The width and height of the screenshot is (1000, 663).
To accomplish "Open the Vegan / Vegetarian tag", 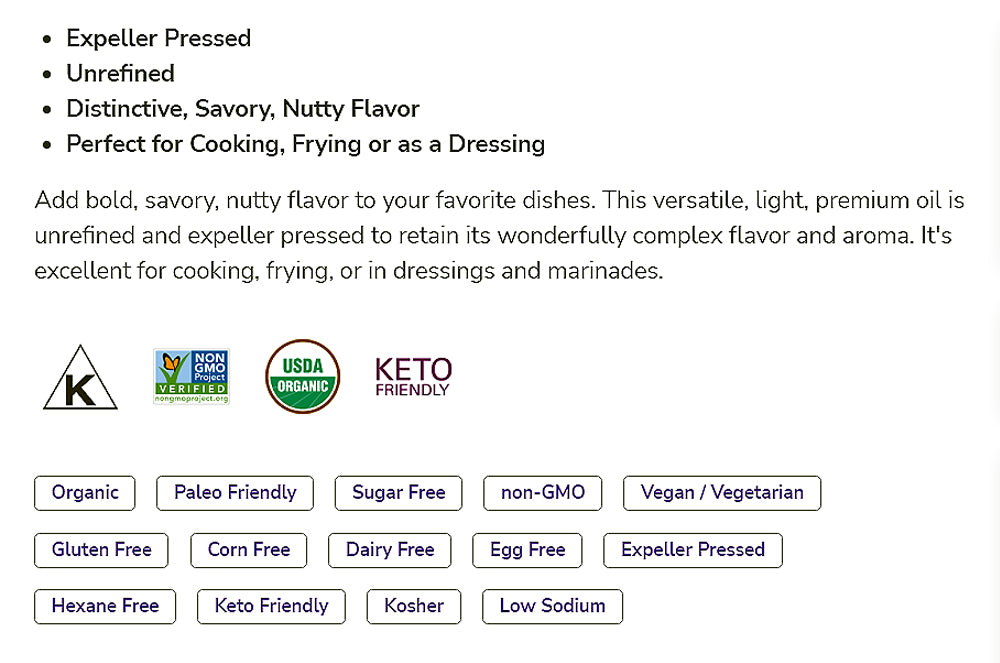I will point(722,493).
